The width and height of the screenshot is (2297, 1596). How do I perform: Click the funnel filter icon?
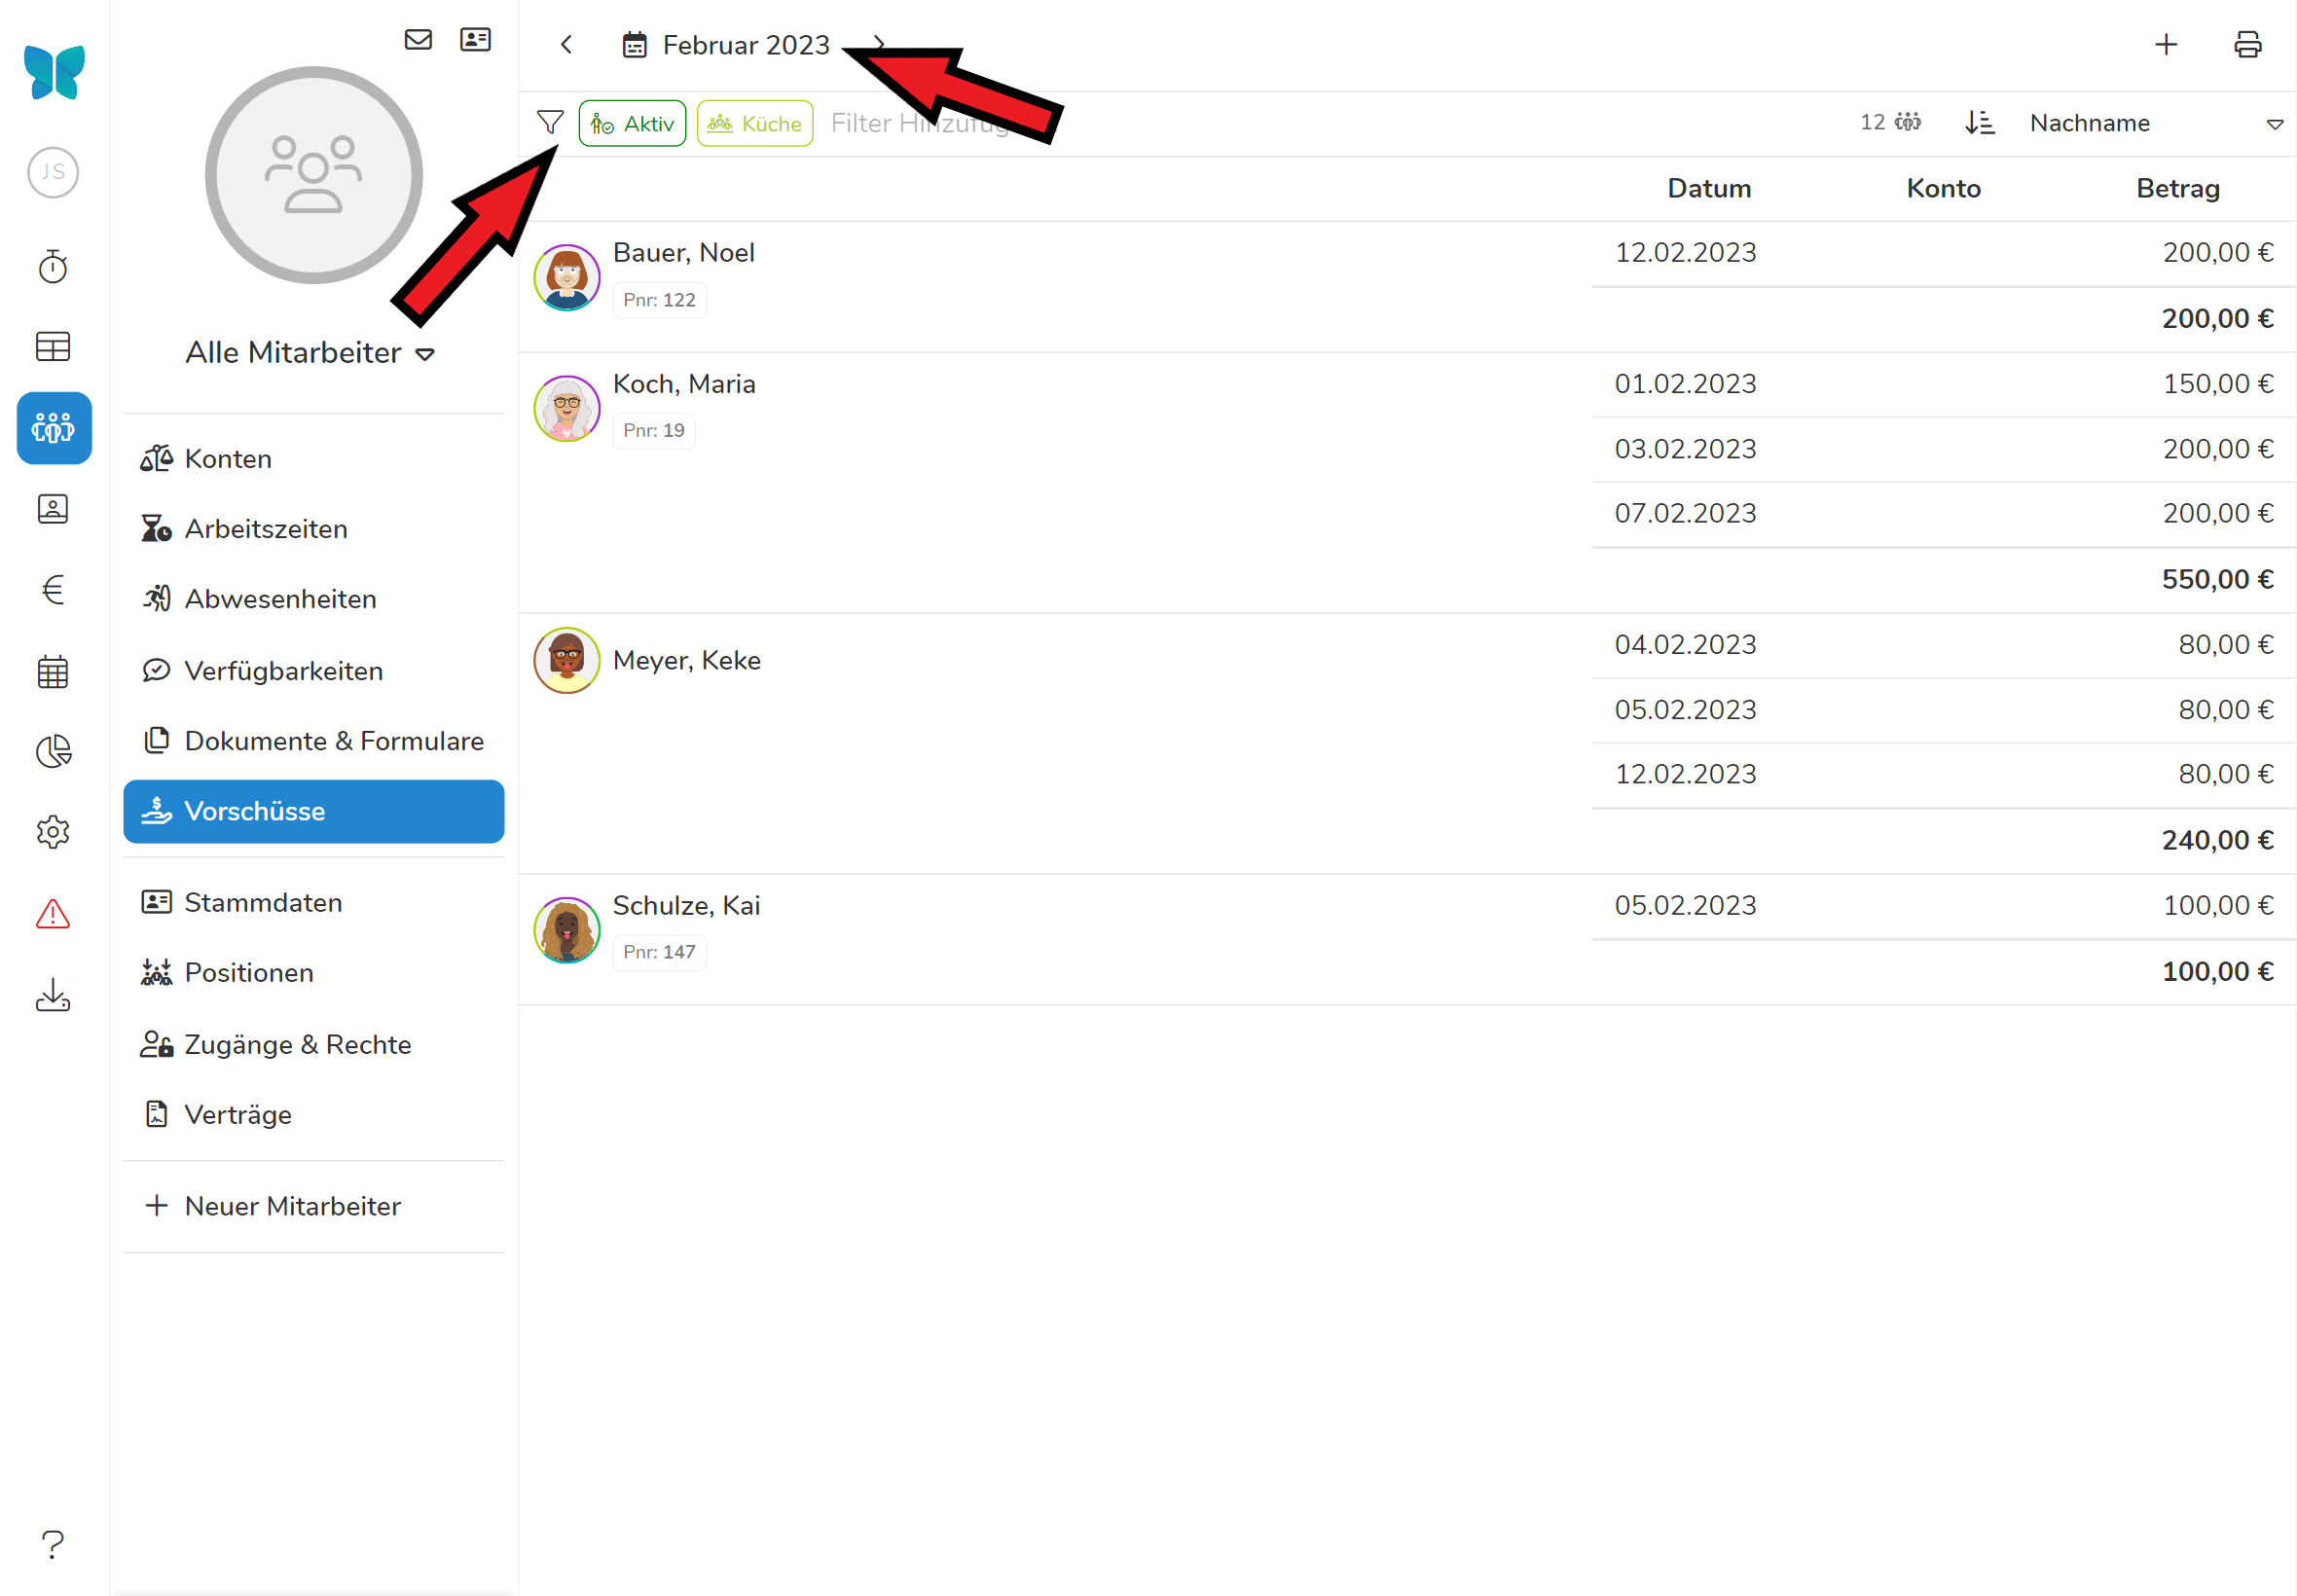(550, 122)
